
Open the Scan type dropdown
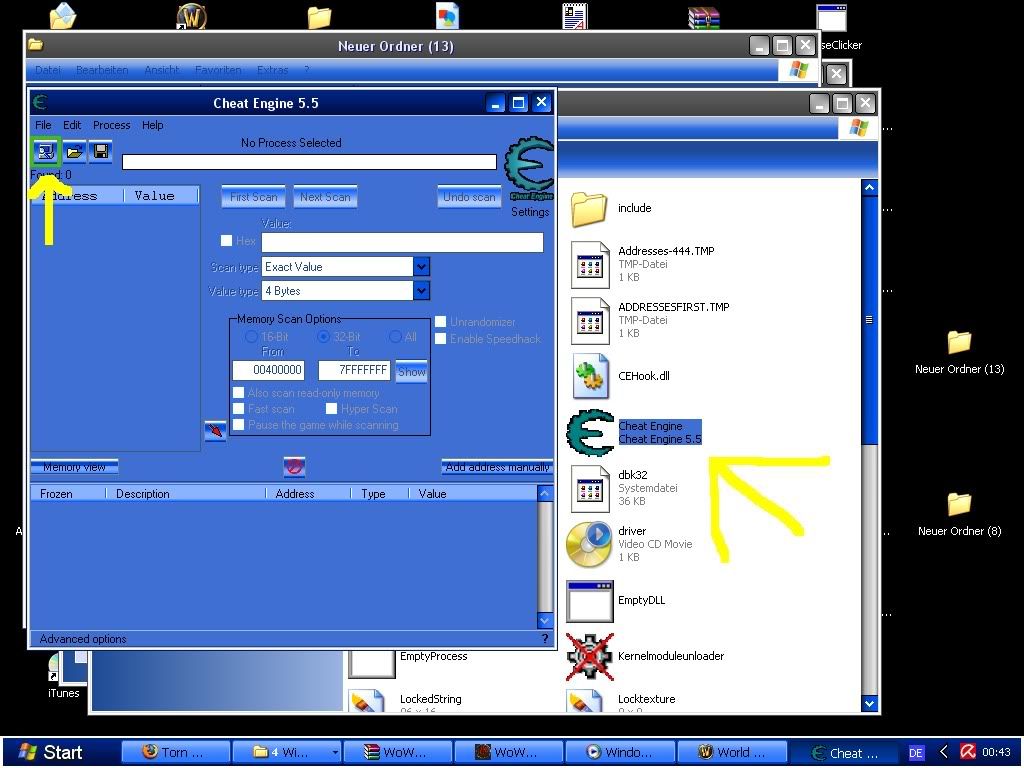pyautogui.click(x=421, y=266)
